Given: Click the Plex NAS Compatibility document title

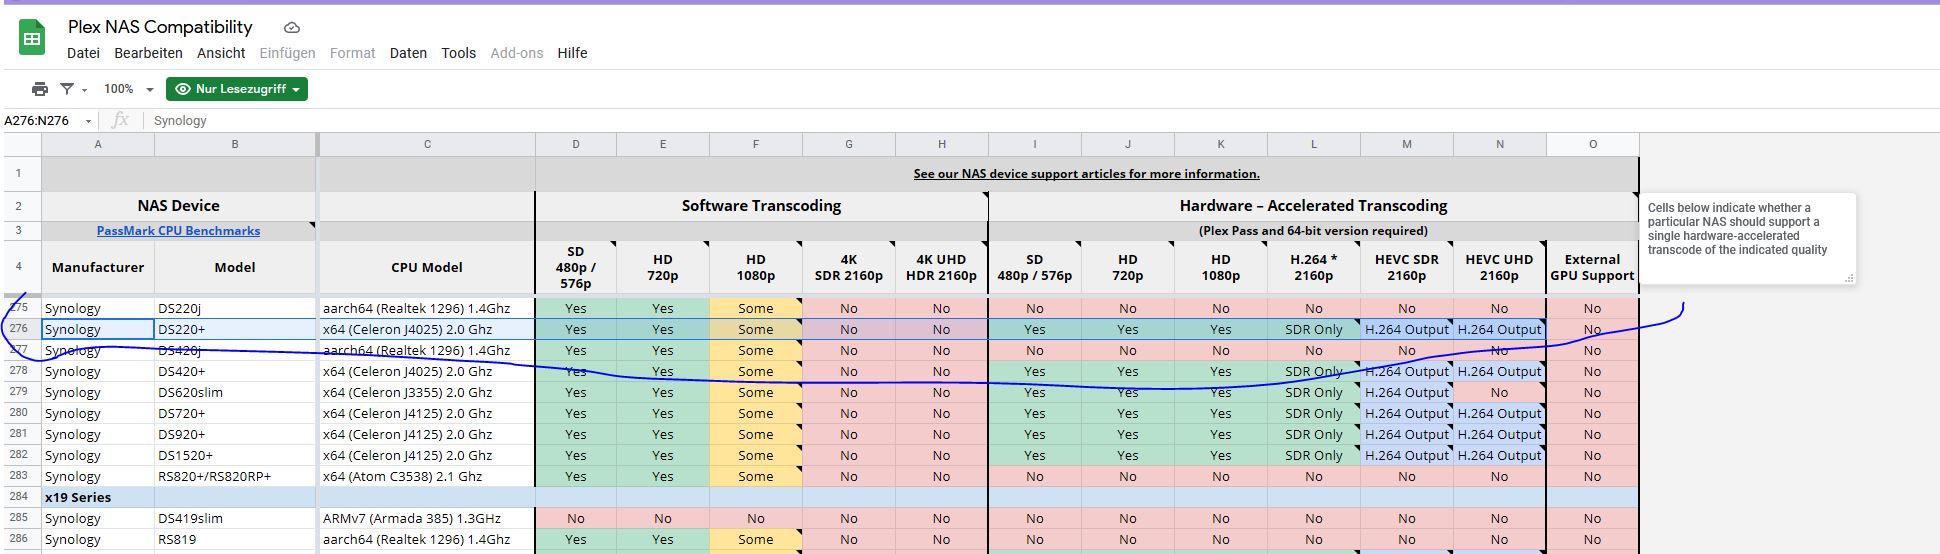Looking at the screenshot, I should coord(160,27).
